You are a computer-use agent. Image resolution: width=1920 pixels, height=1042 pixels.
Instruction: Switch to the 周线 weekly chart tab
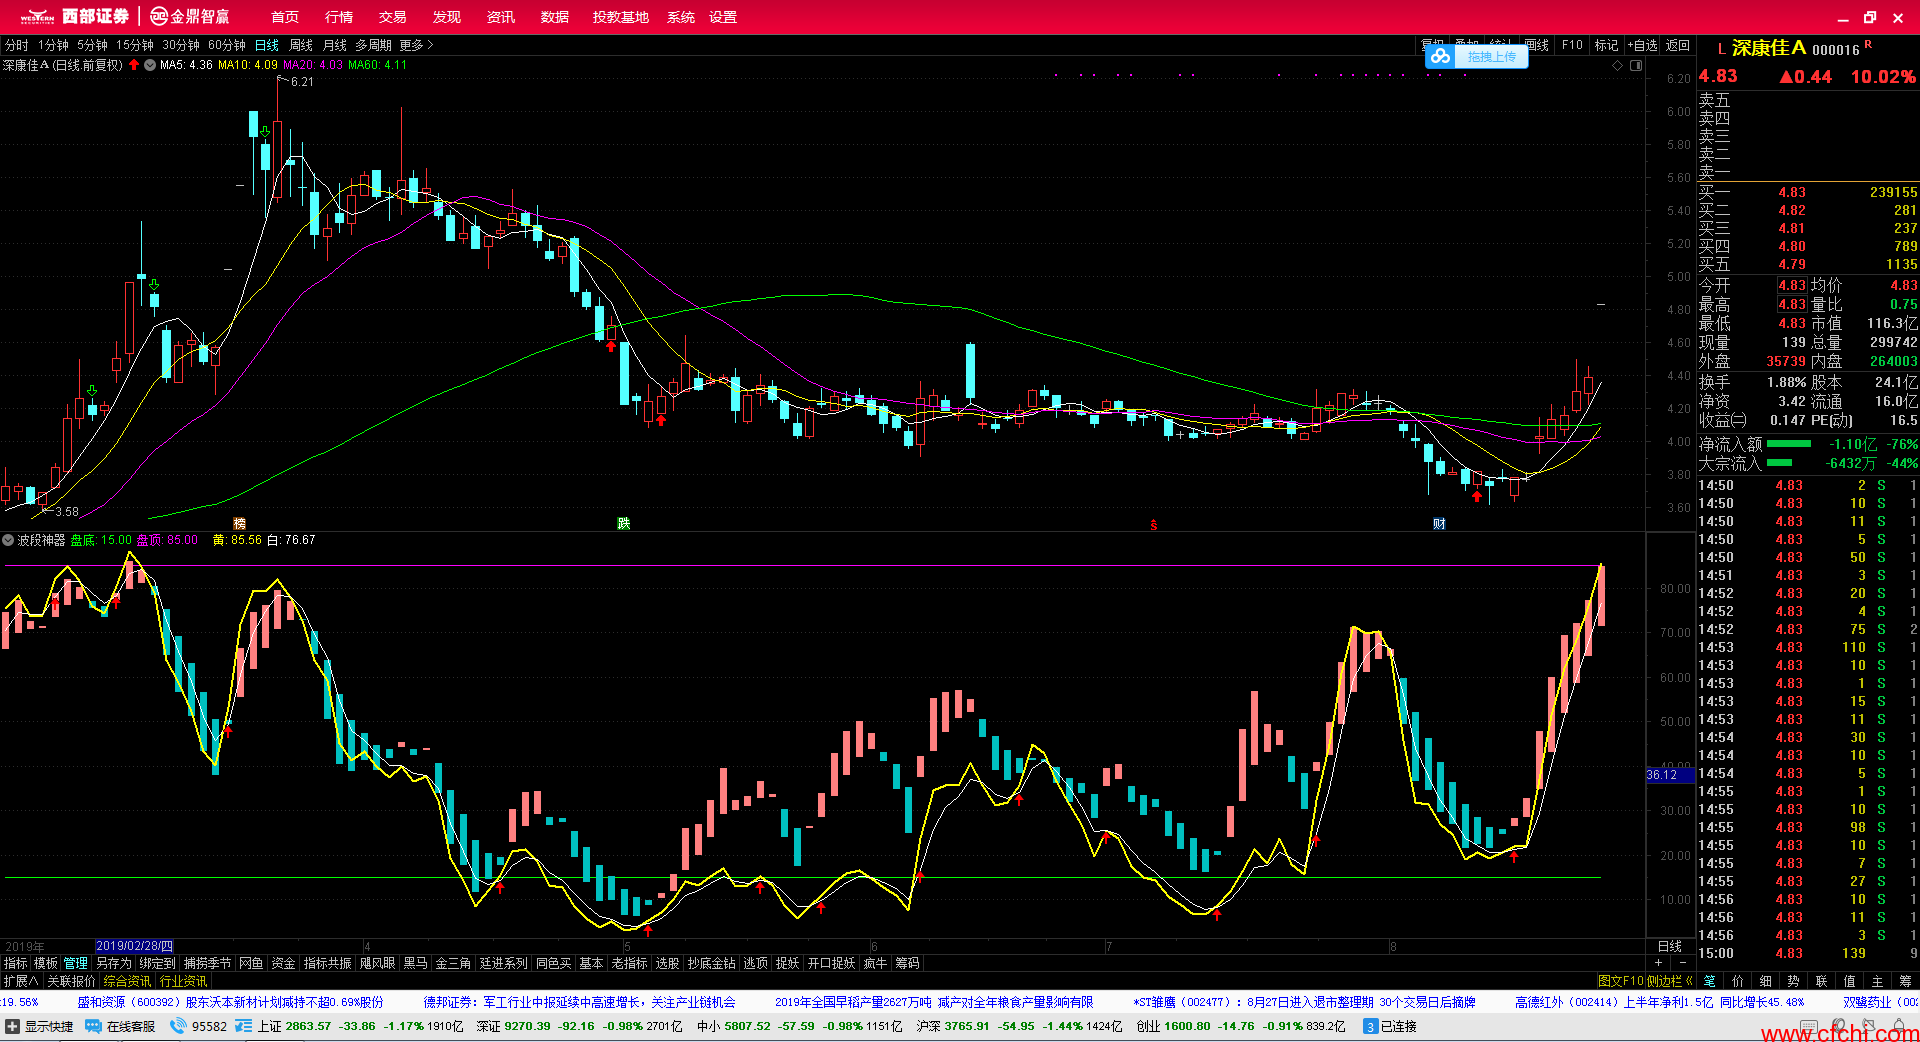point(301,45)
